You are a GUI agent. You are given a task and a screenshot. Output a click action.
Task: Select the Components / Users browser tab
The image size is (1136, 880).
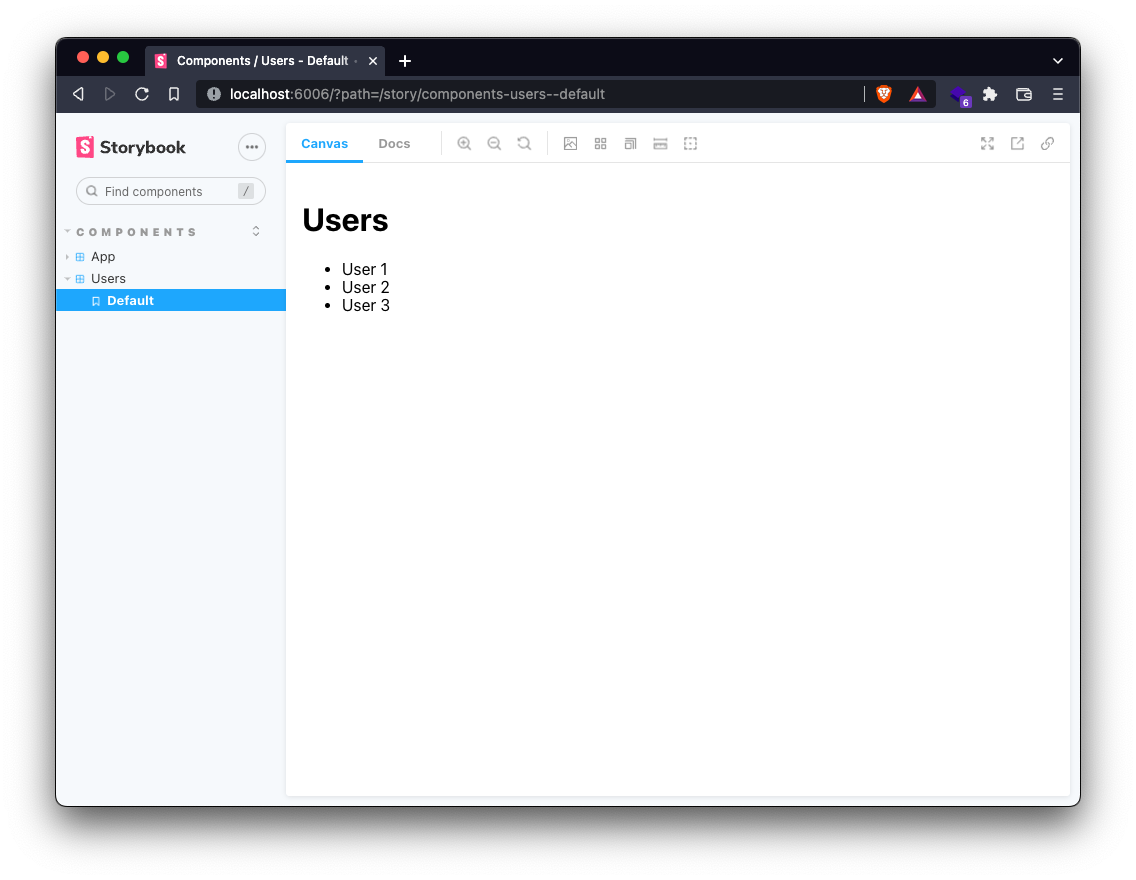[x=265, y=61]
